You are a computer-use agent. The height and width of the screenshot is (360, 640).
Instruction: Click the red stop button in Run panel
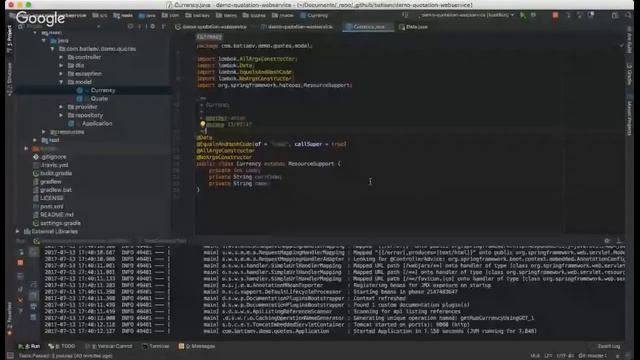click(x=20, y=262)
